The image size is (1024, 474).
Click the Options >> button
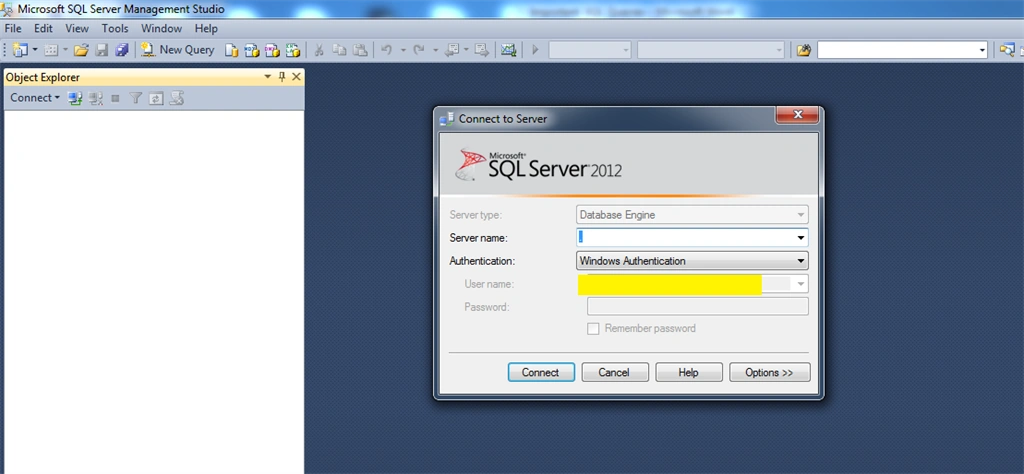point(769,372)
